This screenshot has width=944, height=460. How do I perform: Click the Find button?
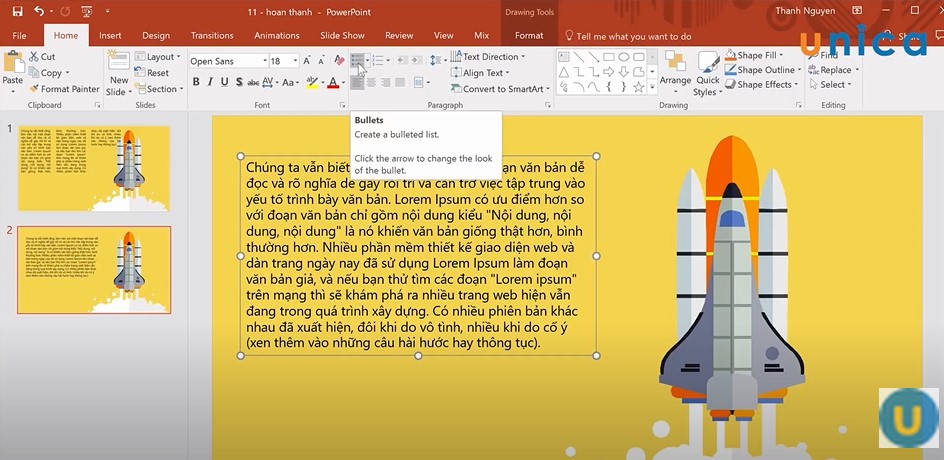pos(825,55)
